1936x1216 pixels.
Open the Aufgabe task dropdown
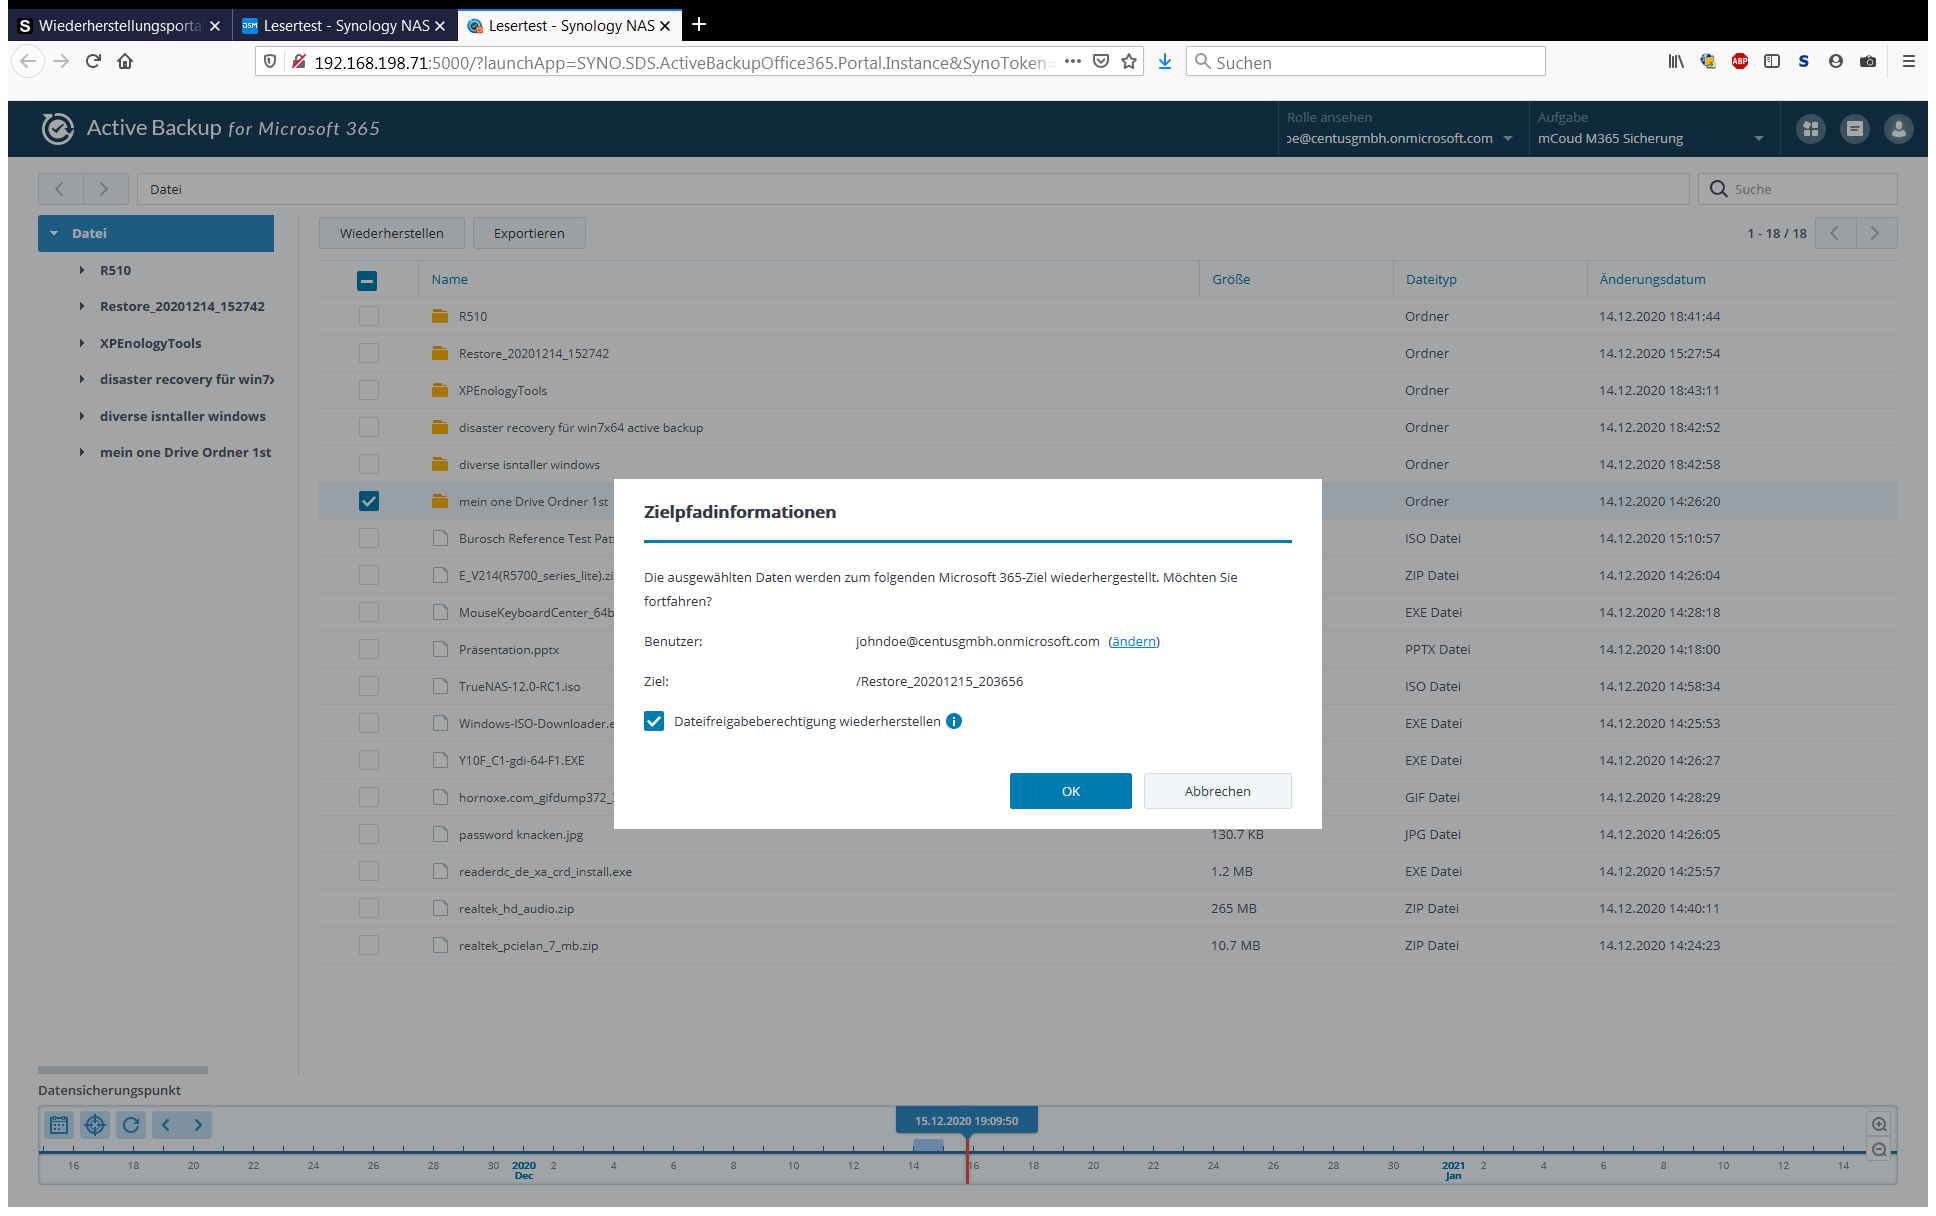(1758, 139)
